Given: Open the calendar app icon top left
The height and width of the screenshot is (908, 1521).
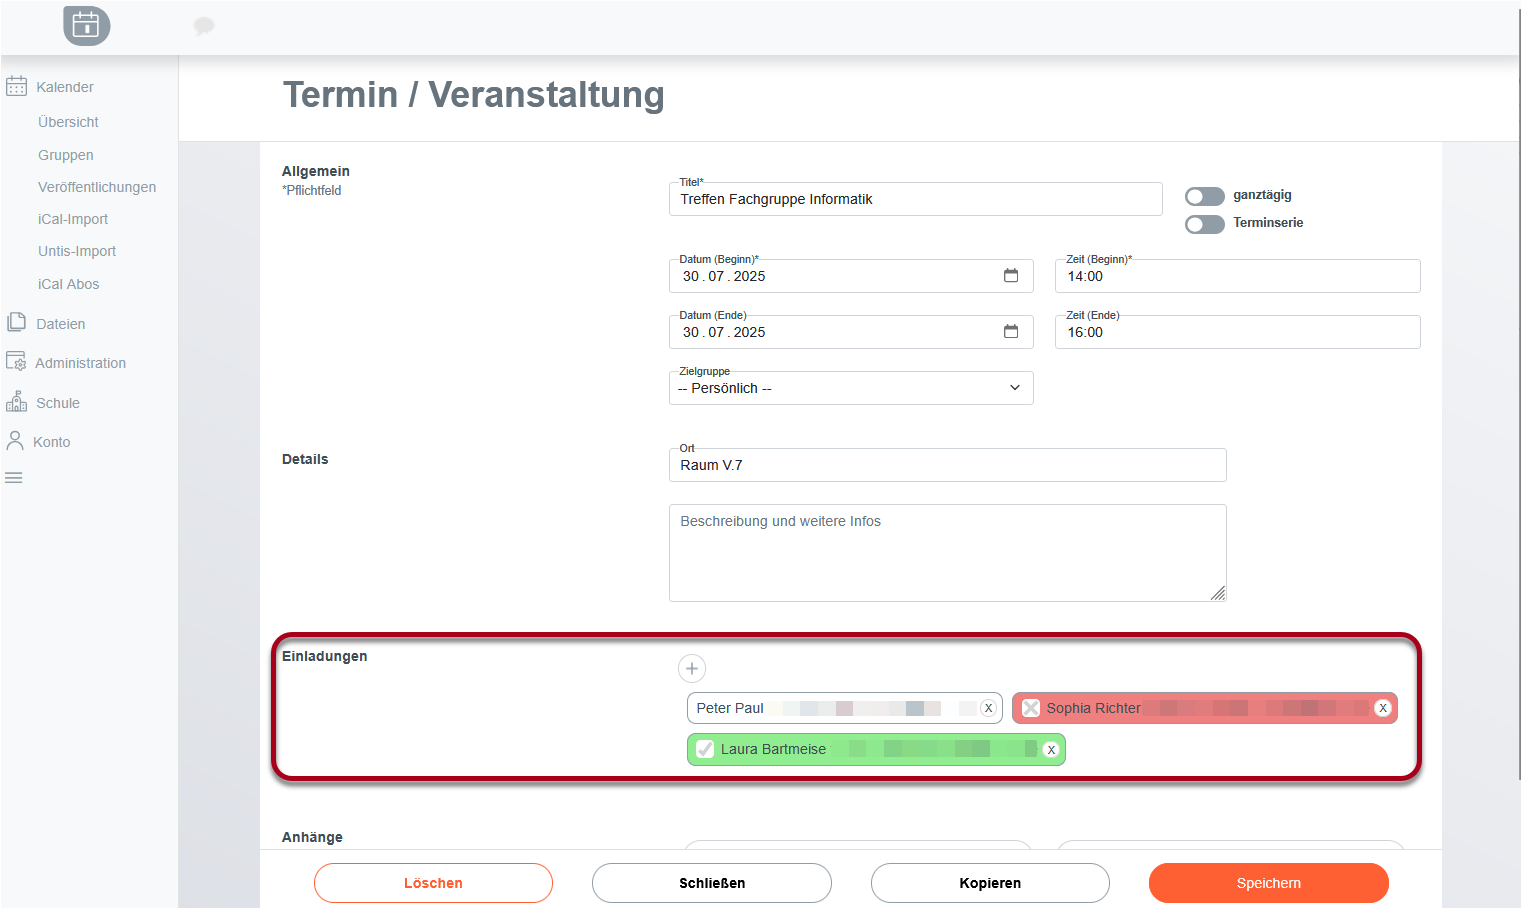Looking at the screenshot, I should point(86,25).
